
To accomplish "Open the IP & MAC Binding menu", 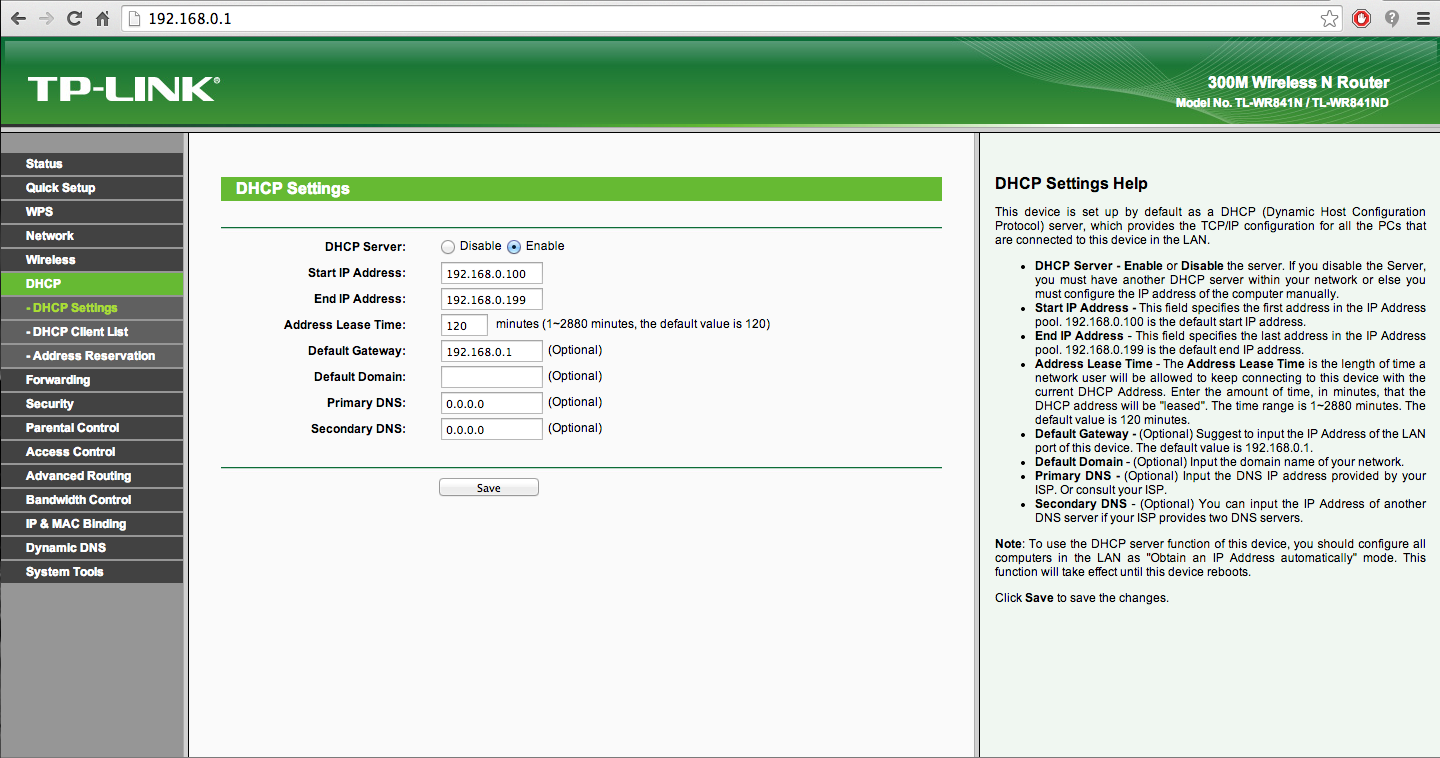I will 92,524.
